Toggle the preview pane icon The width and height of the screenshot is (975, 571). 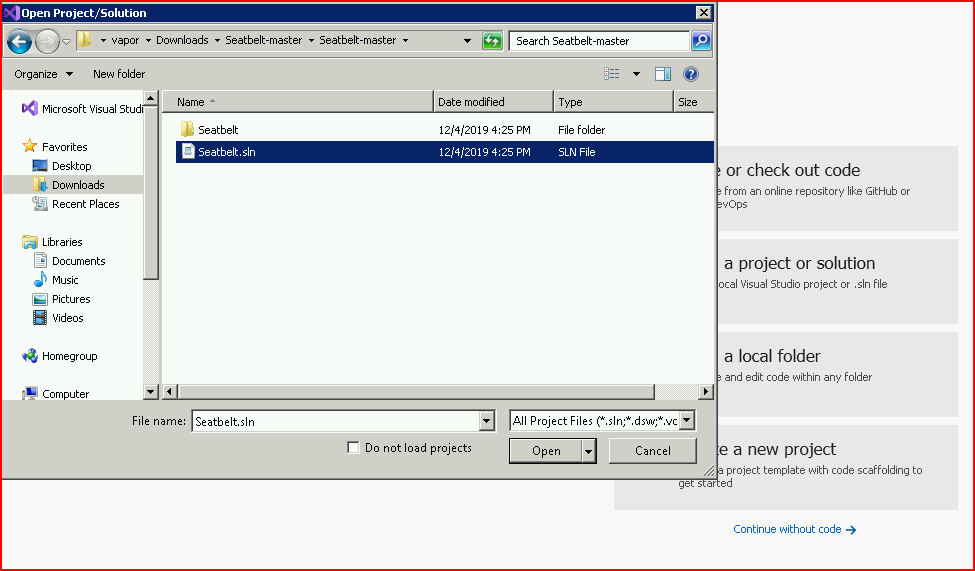point(663,74)
